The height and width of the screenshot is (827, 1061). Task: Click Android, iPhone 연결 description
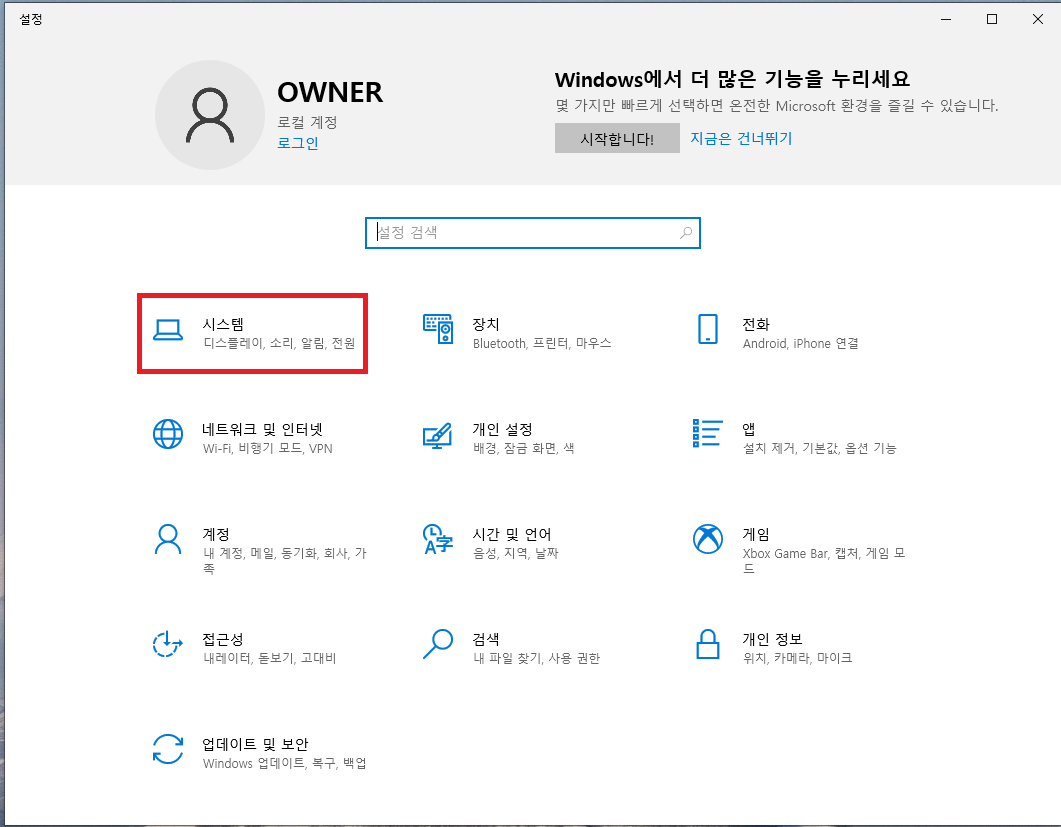[x=800, y=343]
